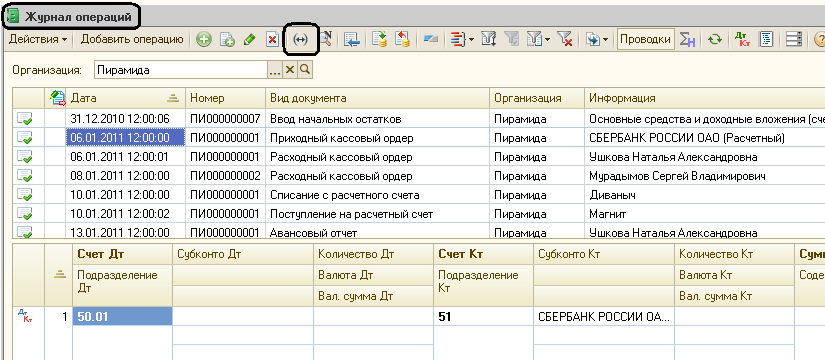Click posted-document icon of 31.12.2010 row
This screenshot has height=360, width=825.
point(25,119)
